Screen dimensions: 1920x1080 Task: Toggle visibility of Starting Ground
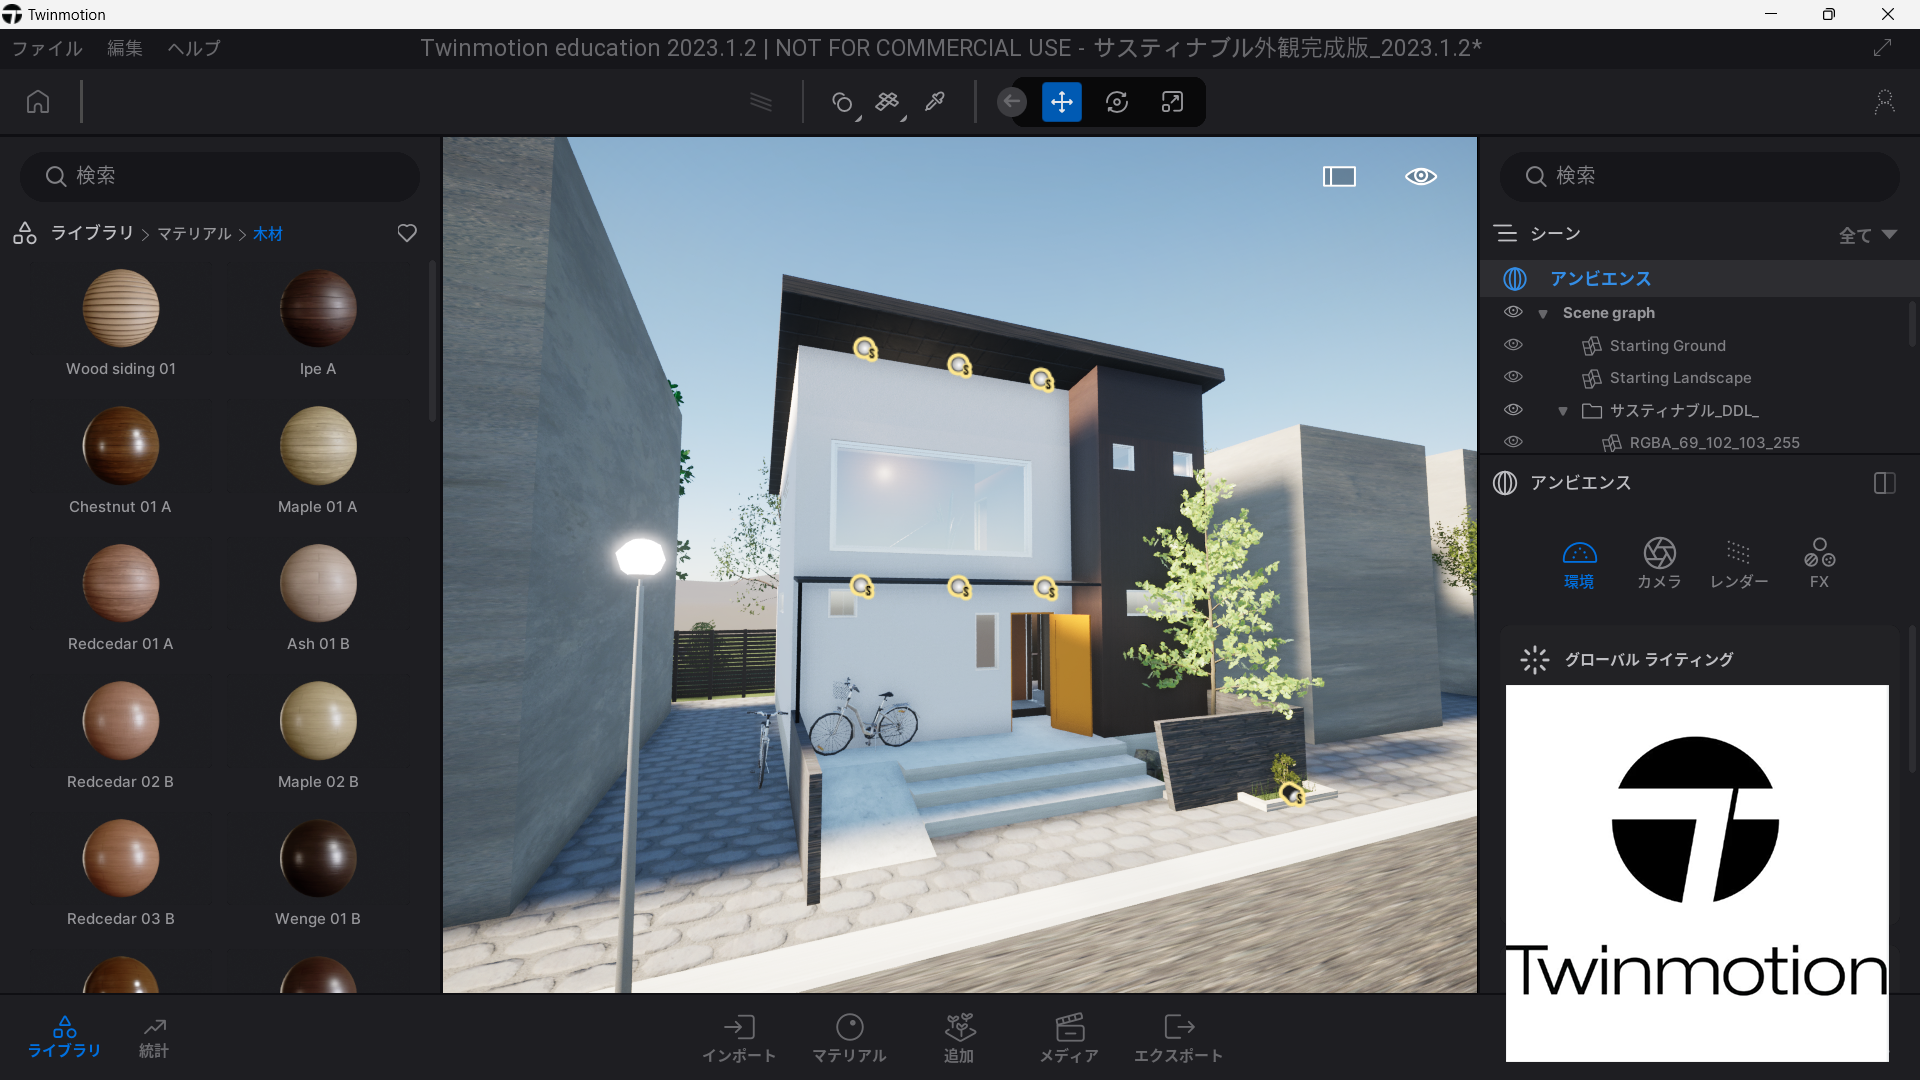tap(1513, 345)
